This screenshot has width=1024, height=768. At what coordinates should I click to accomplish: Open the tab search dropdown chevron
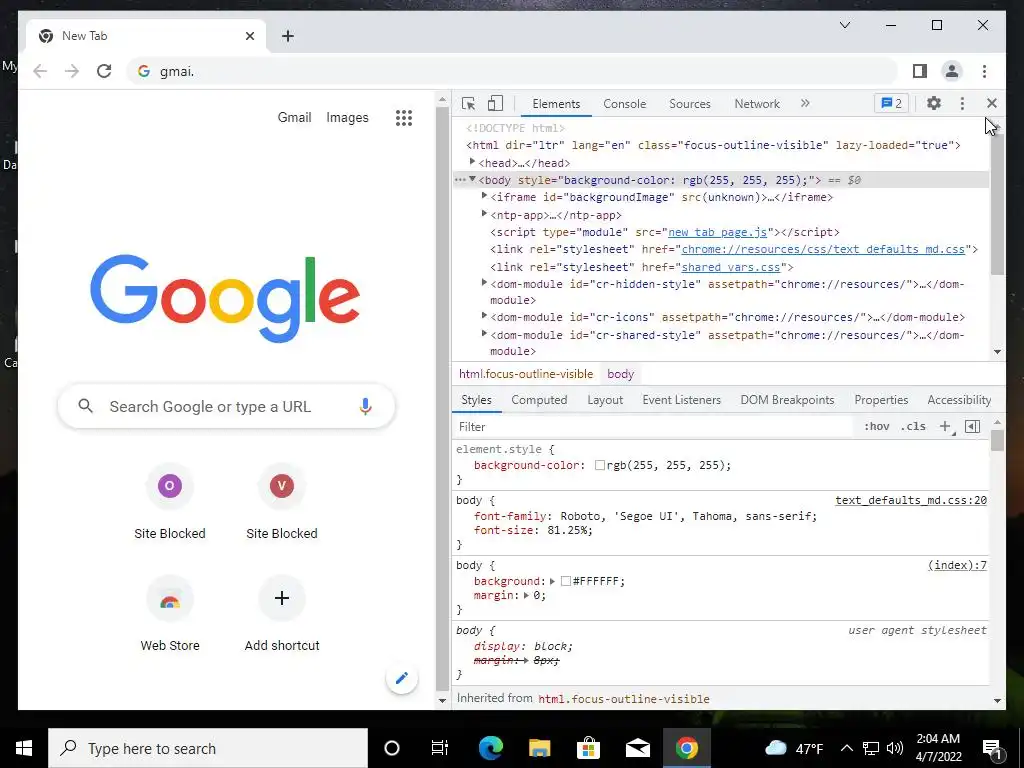point(844,25)
